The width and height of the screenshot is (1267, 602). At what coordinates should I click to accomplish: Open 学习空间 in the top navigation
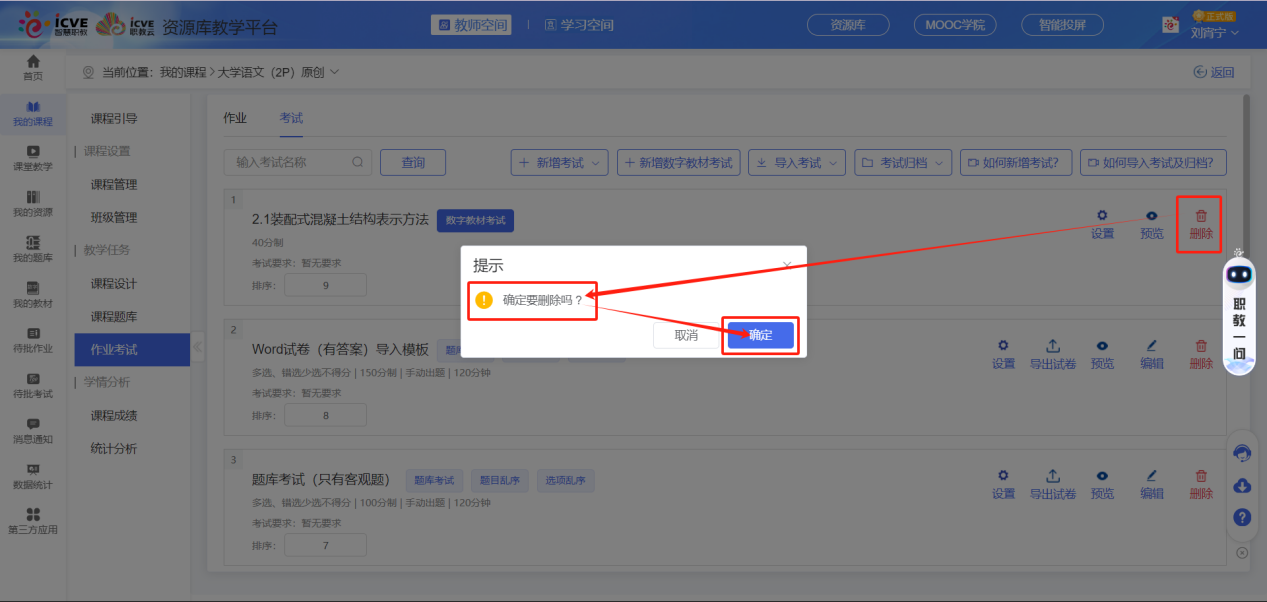pyautogui.click(x=576, y=24)
